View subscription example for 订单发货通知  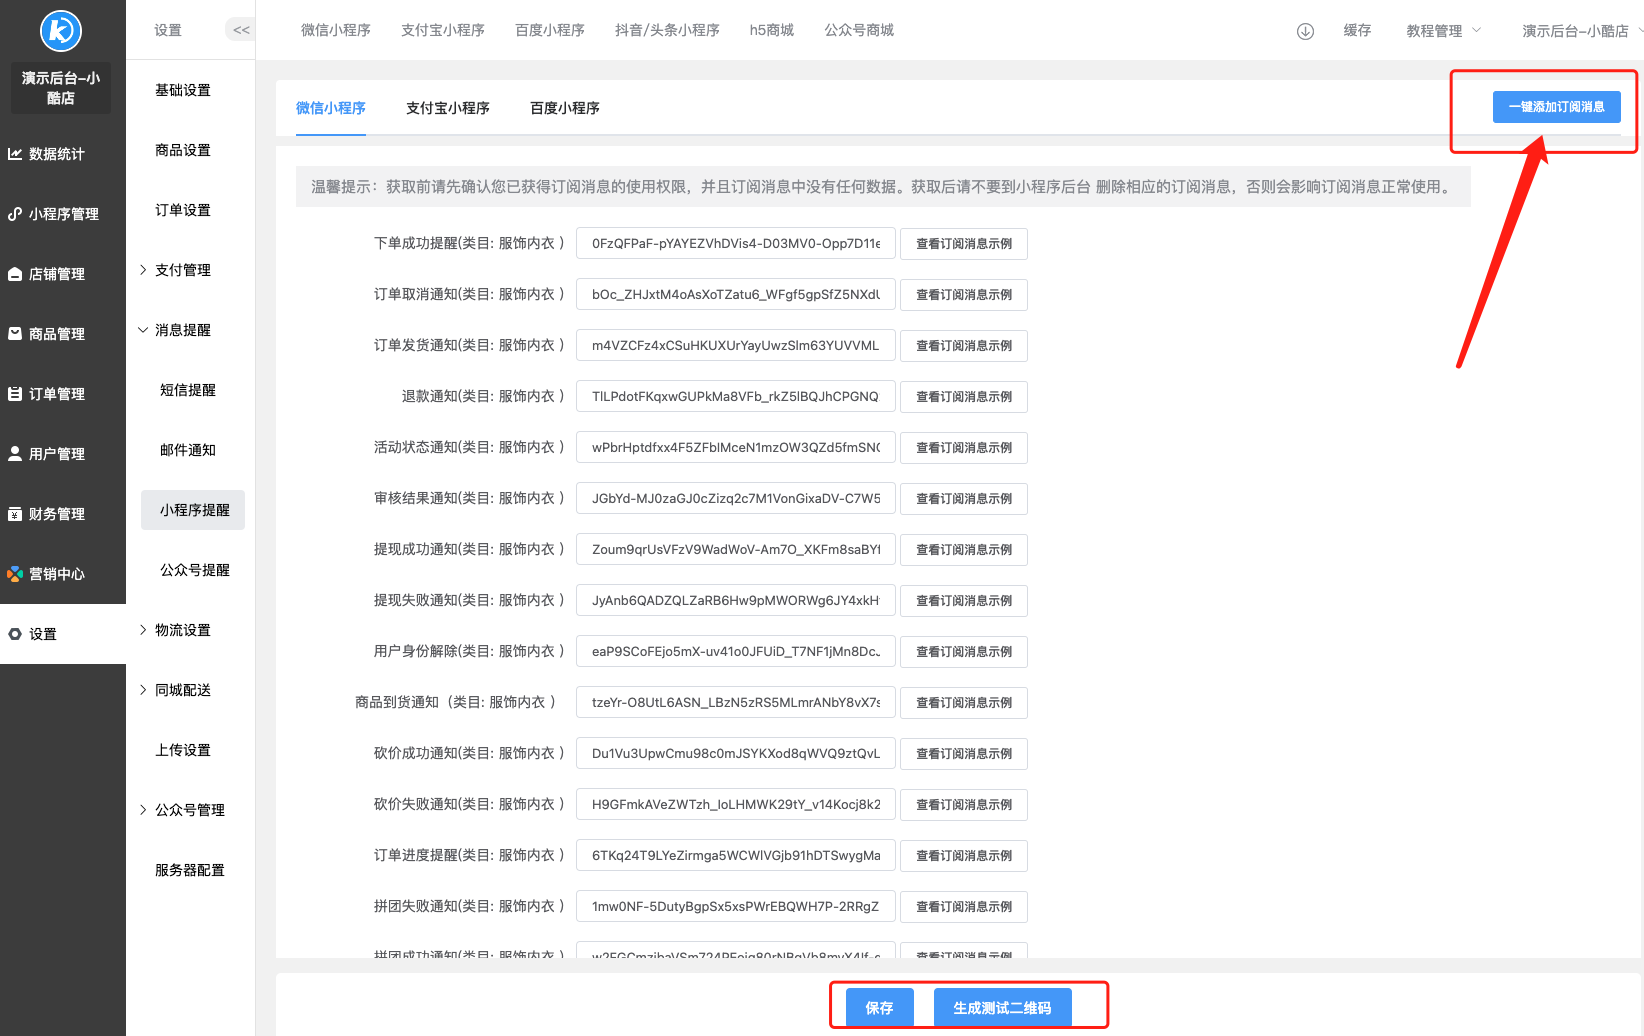pyautogui.click(x=964, y=346)
